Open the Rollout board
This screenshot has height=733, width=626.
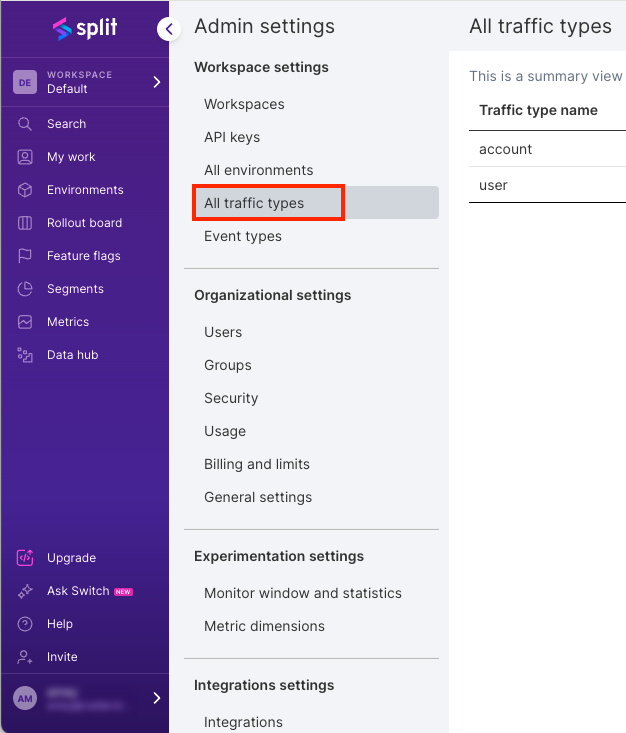click(85, 223)
